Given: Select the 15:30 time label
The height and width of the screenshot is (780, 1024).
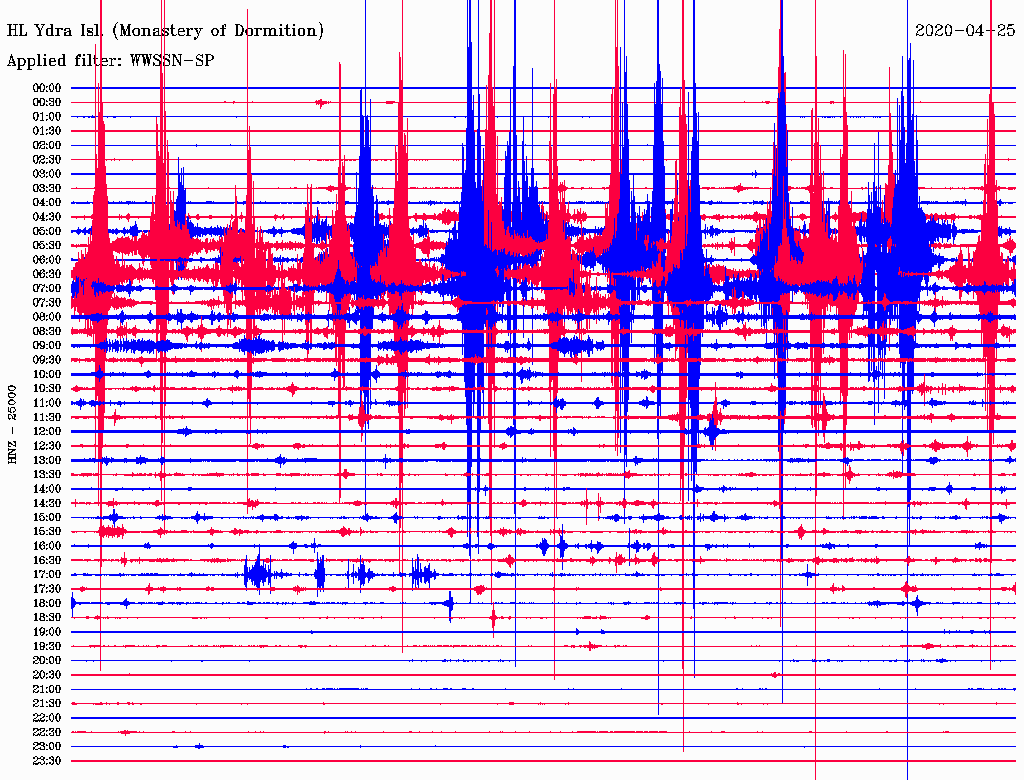Looking at the screenshot, I should click(47, 532).
